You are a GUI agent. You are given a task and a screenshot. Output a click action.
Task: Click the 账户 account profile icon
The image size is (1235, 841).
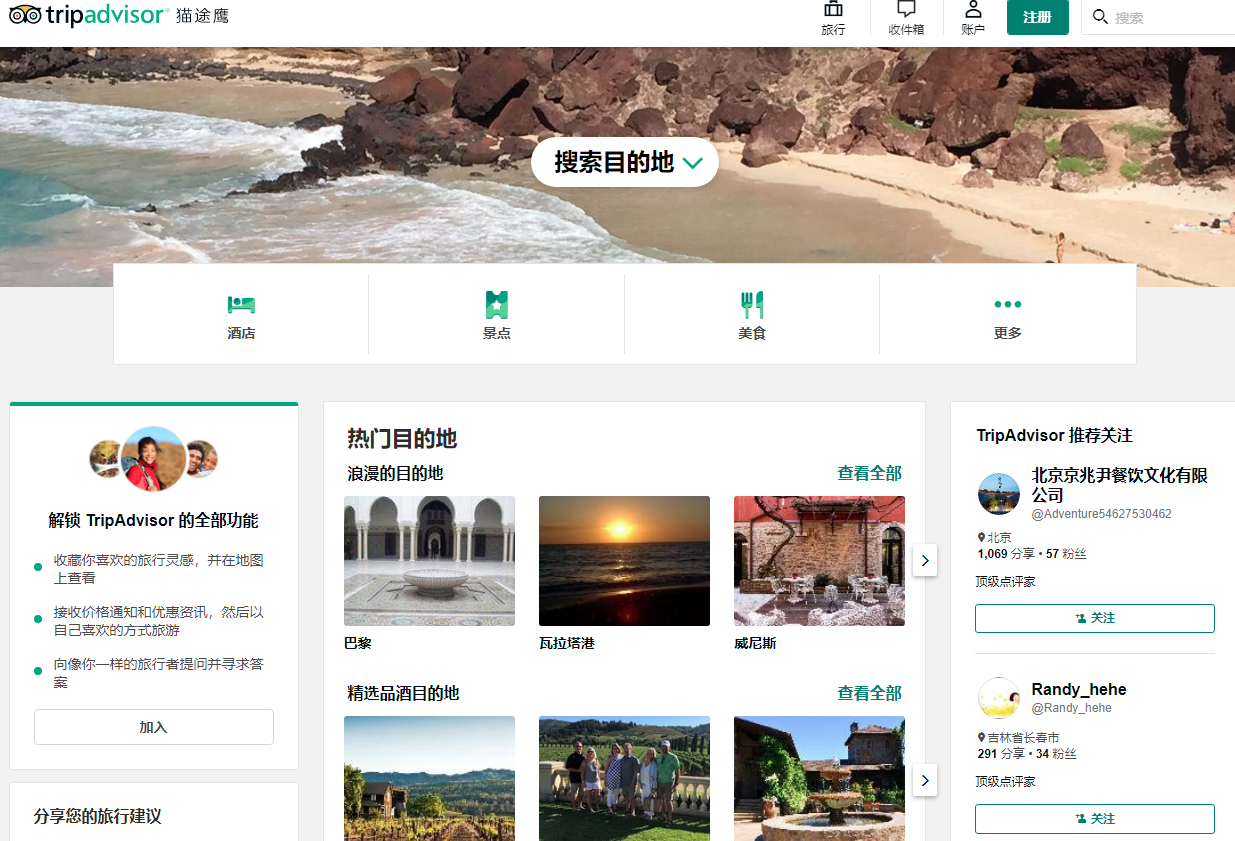point(973,11)
